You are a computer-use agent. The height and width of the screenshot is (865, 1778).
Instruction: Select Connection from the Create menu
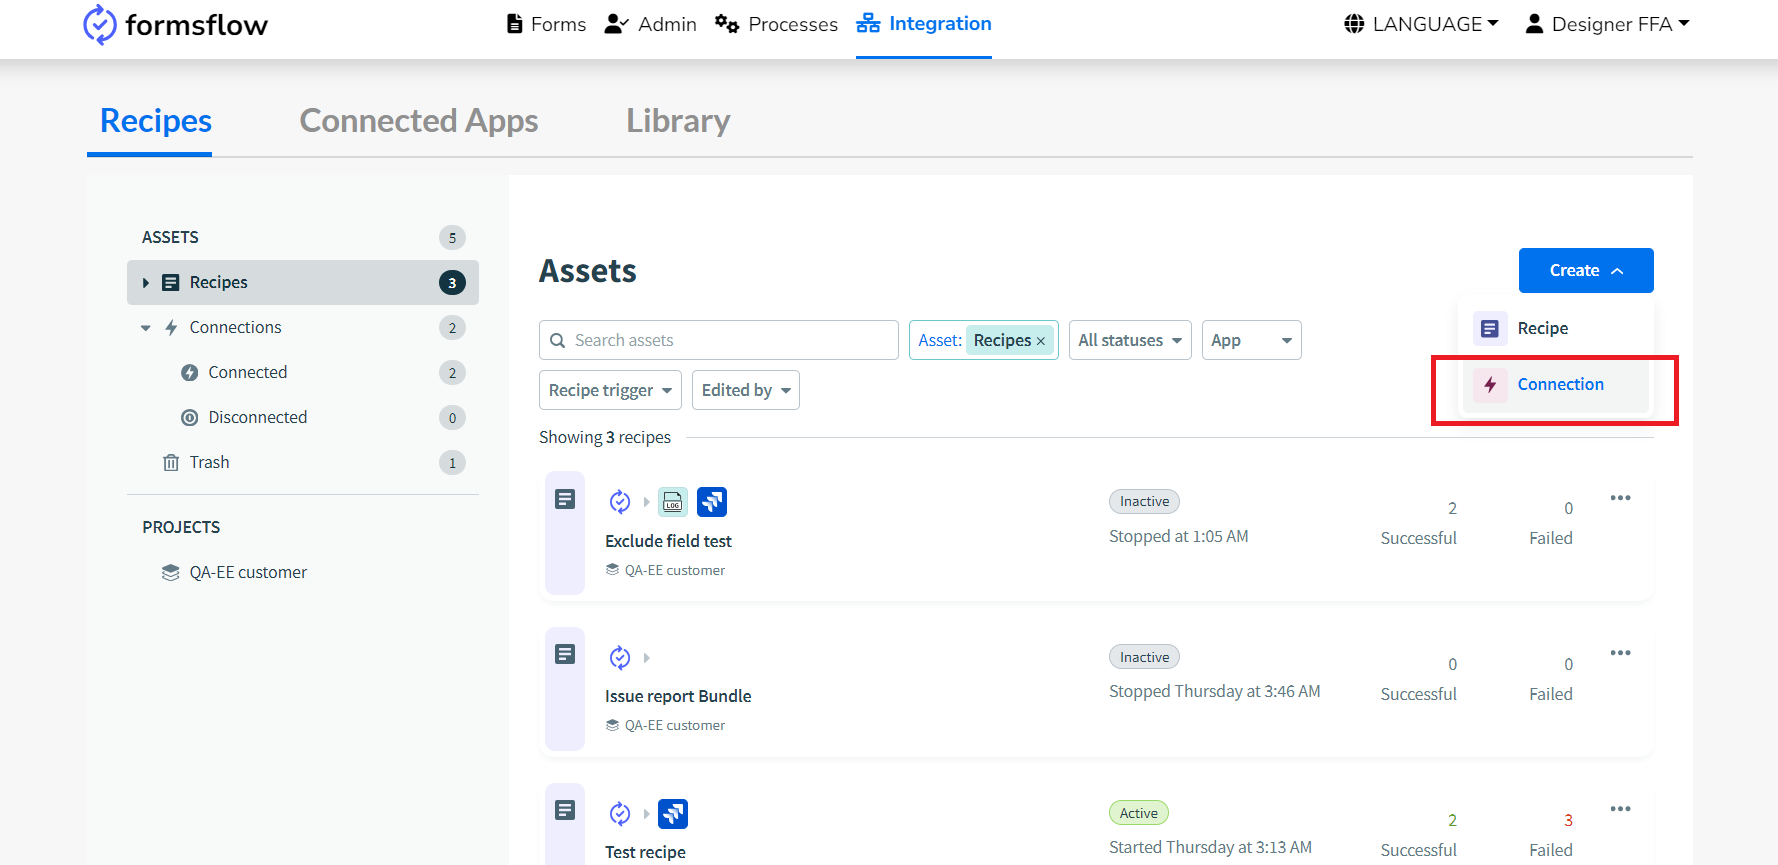(1556, 385)
